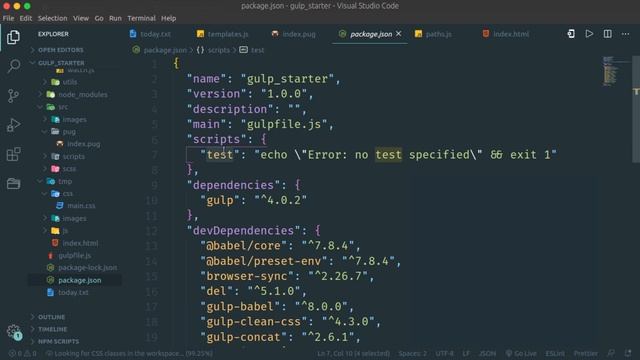Open notifications bell in status bar
Screen dimensions: 640x360
pos(628,353)
